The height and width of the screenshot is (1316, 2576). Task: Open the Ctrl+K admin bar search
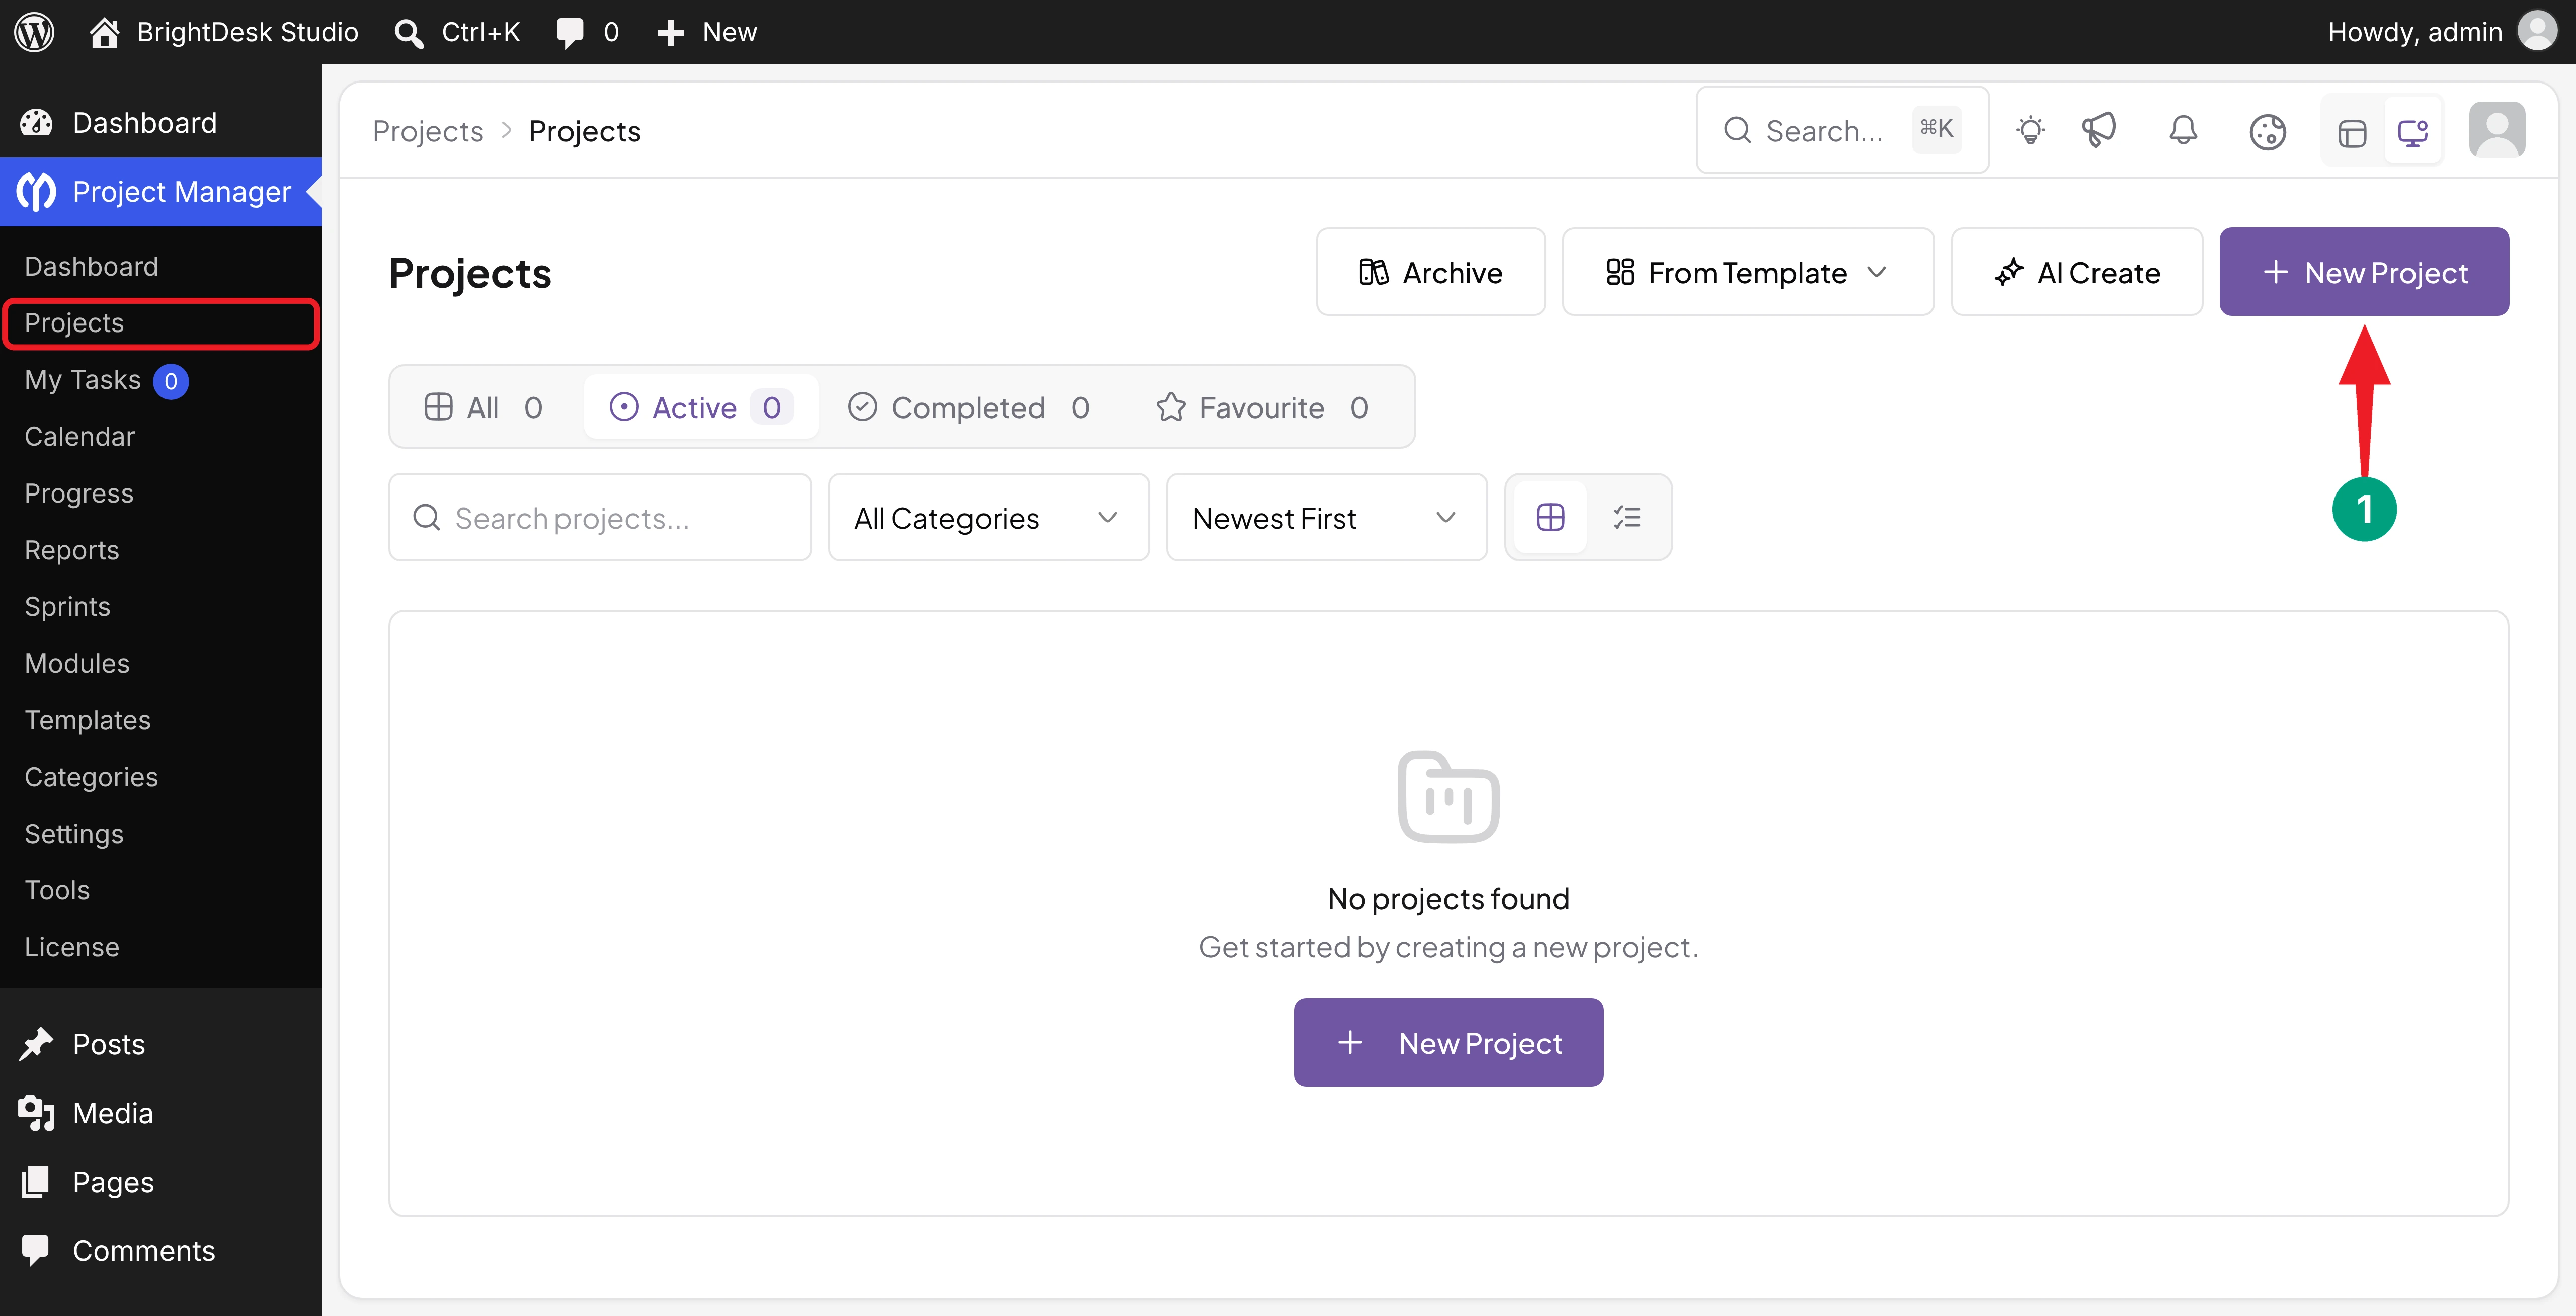457,32
